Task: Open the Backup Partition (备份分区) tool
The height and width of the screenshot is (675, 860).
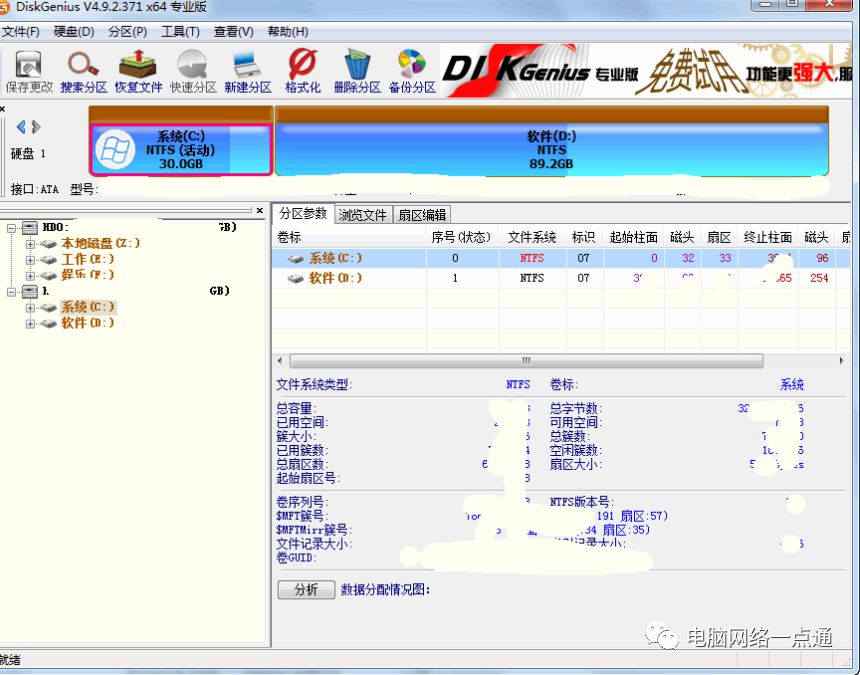Action: coord(412,71)
